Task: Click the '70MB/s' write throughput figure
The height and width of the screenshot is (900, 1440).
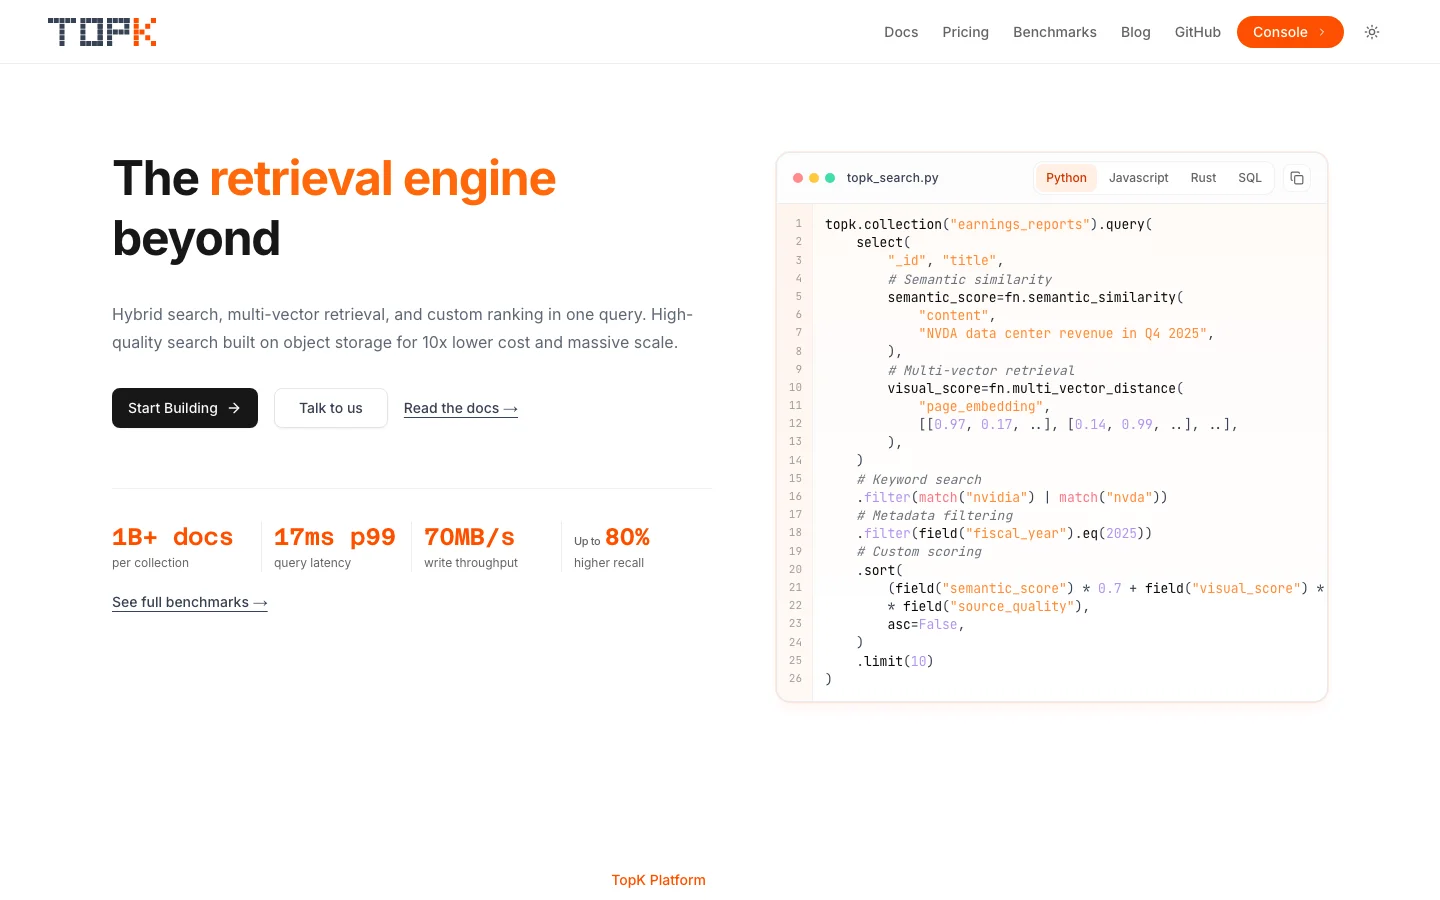Action: pyautogui.click(x=470, y=537)
